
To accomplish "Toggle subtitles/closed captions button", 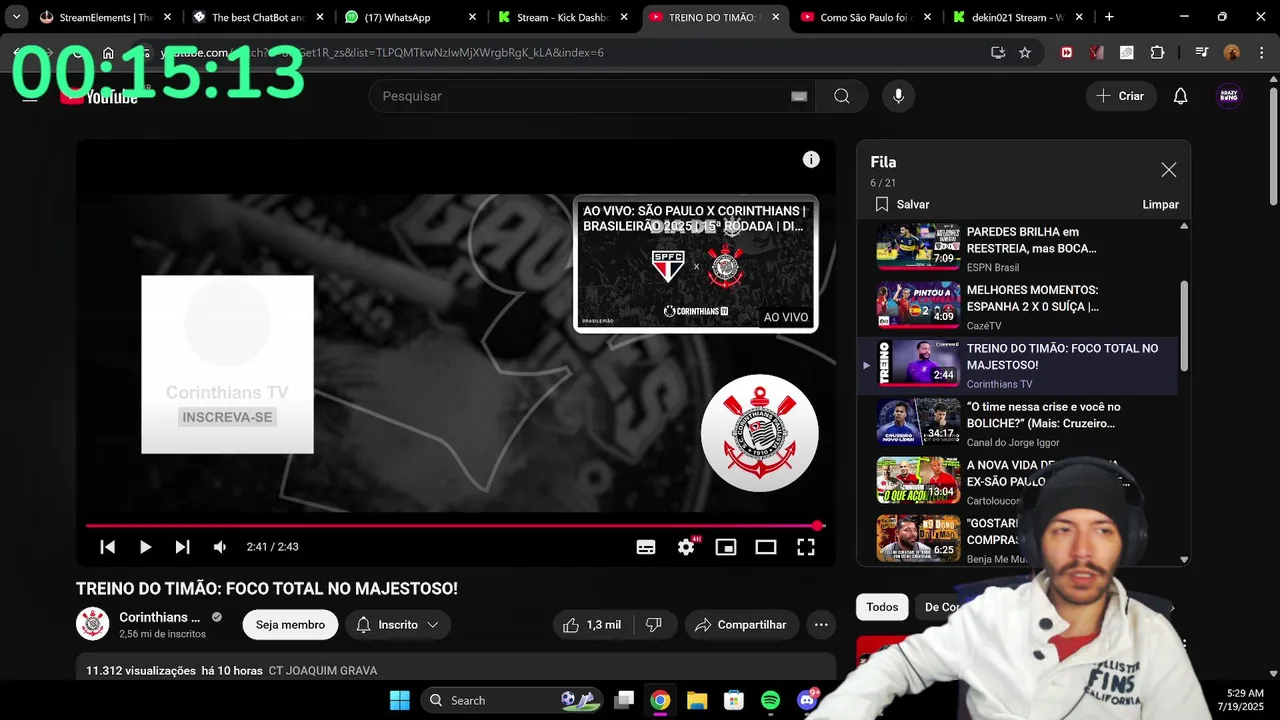I will [x=646, y=547].
